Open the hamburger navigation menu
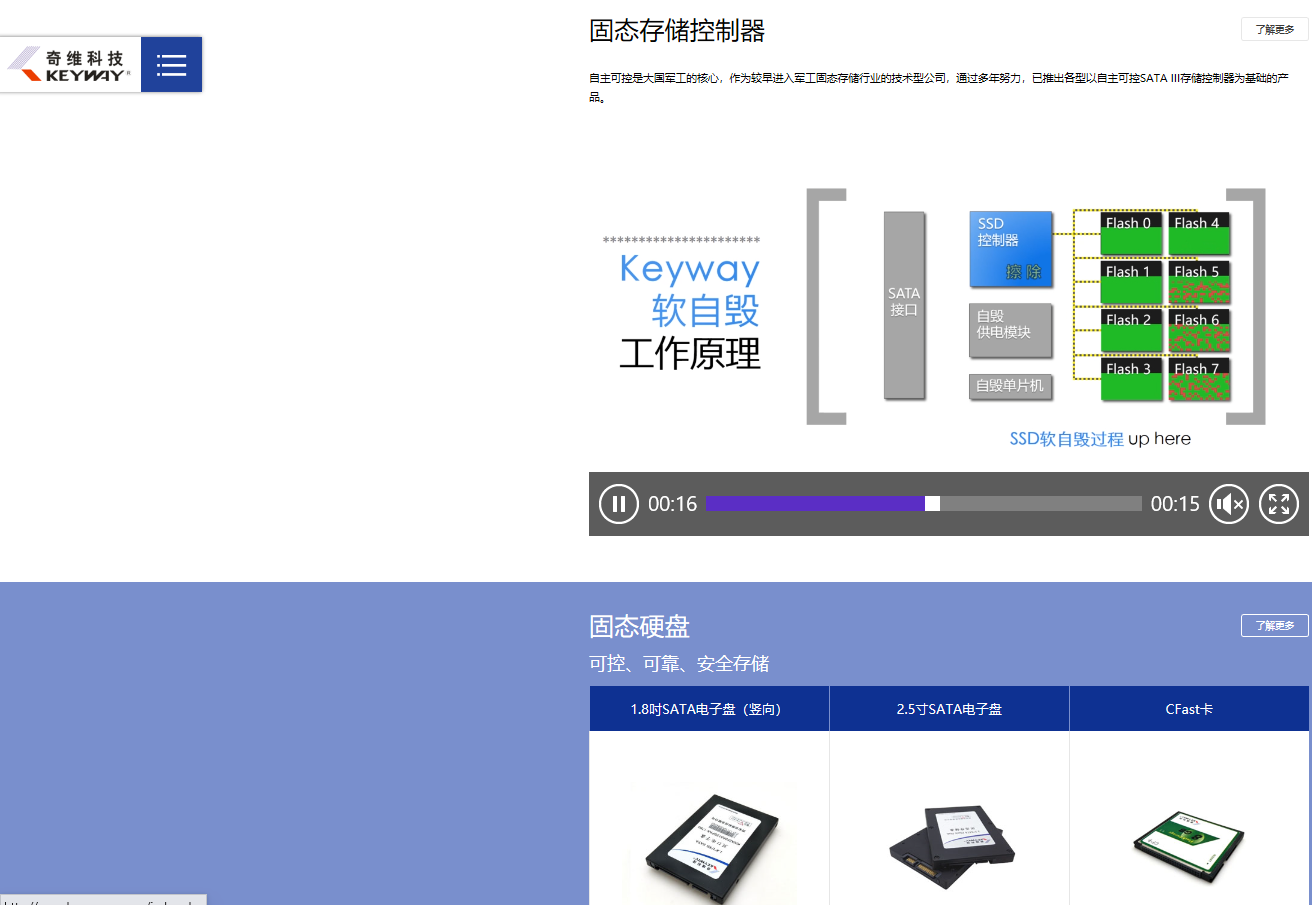This screenshot has height=905, width=1312. 172,65
